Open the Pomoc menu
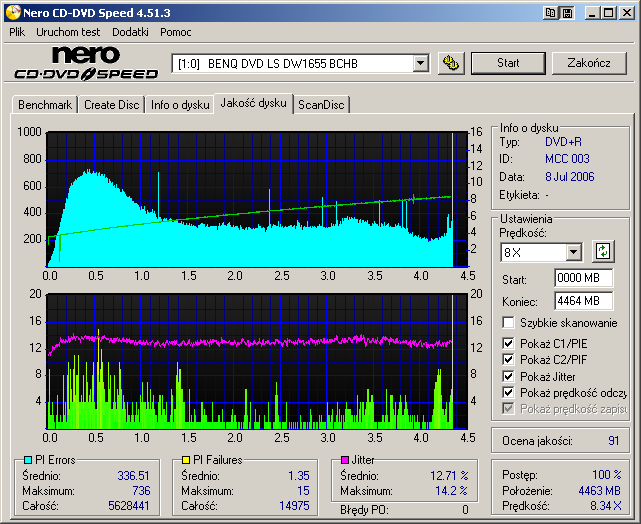This screenshot has width=641, height=524. click(x=175, y=32)
